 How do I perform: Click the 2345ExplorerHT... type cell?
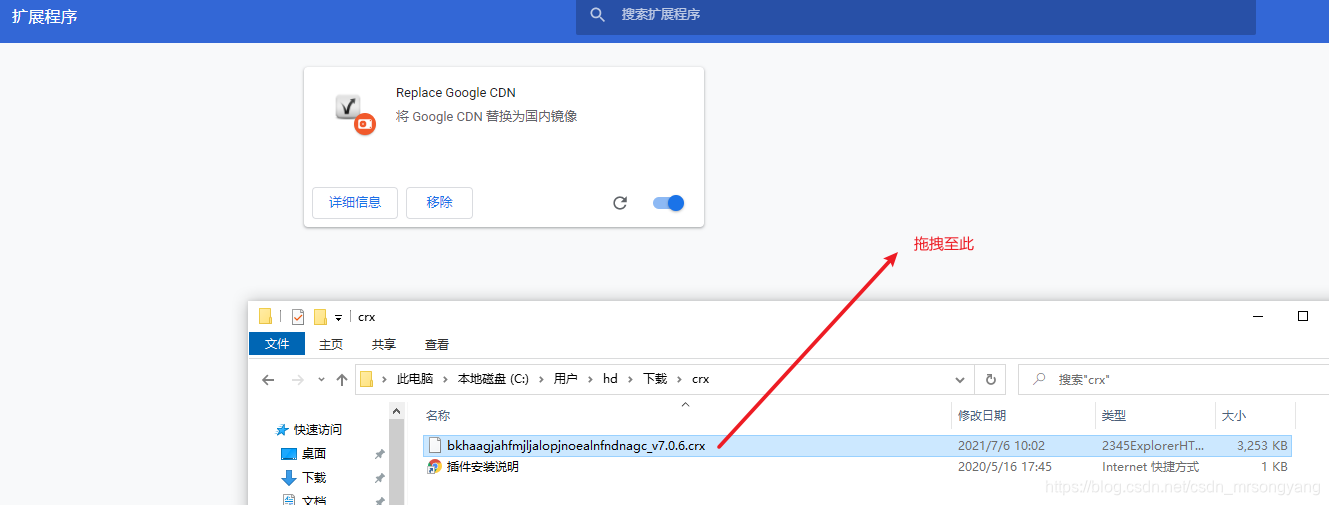pyautogui.click(x=1153, y=446)
